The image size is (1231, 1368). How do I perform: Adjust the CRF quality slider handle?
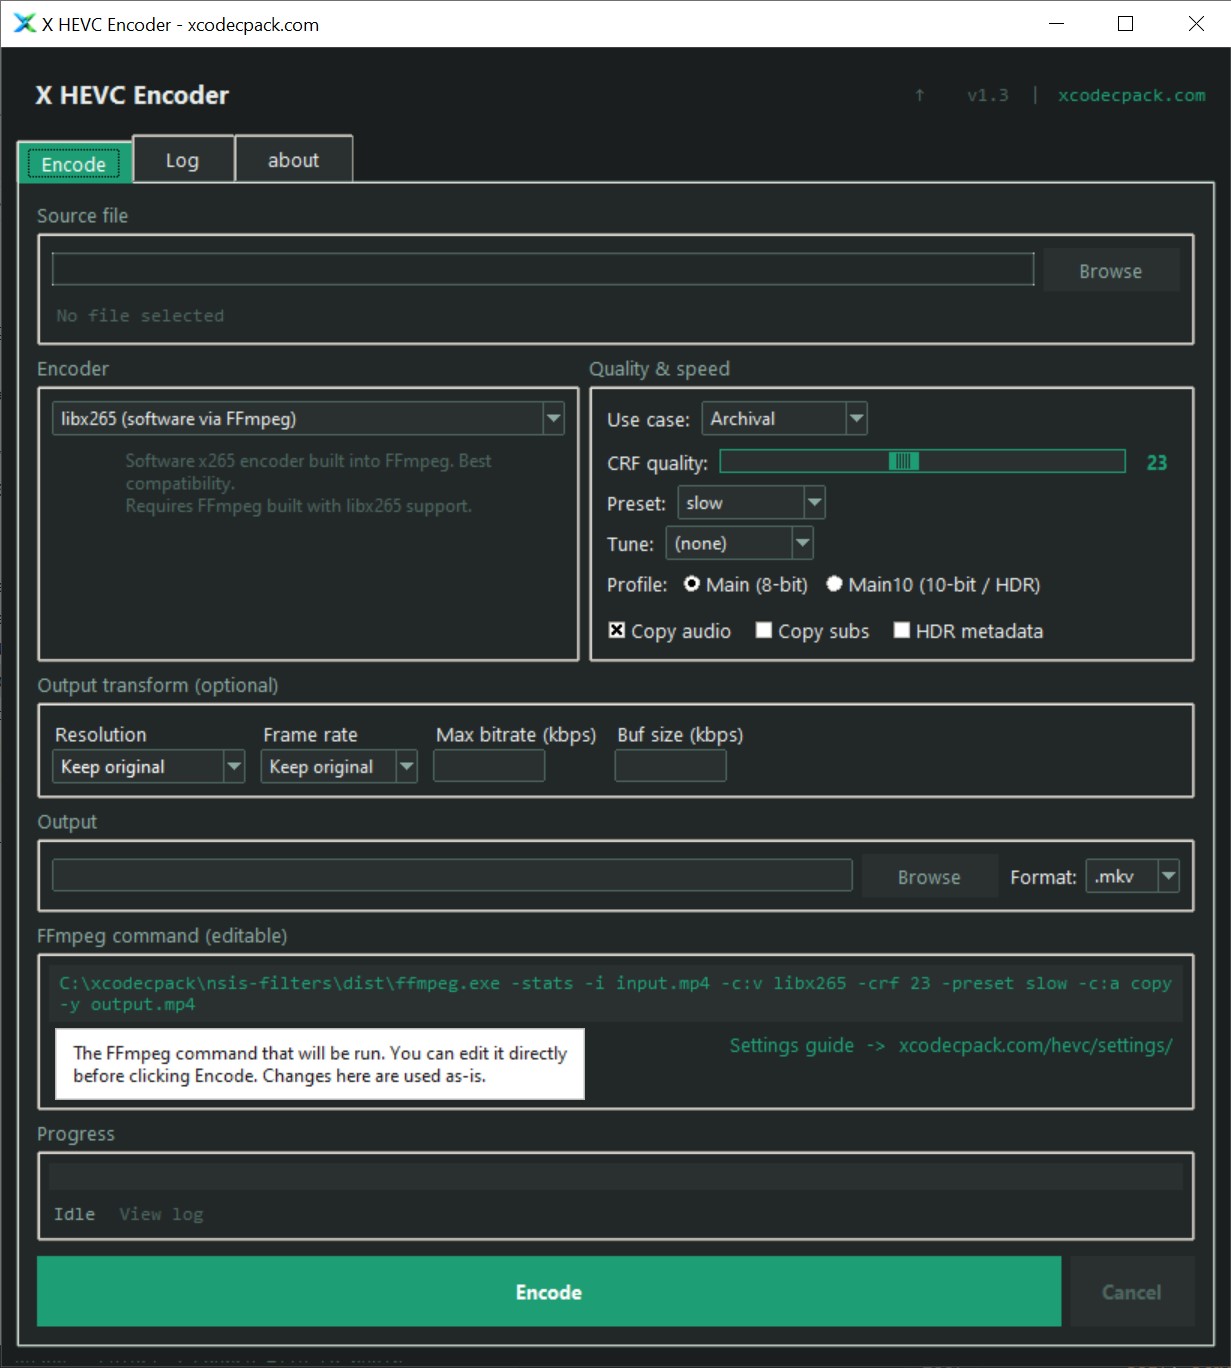(x=904, y=461)
